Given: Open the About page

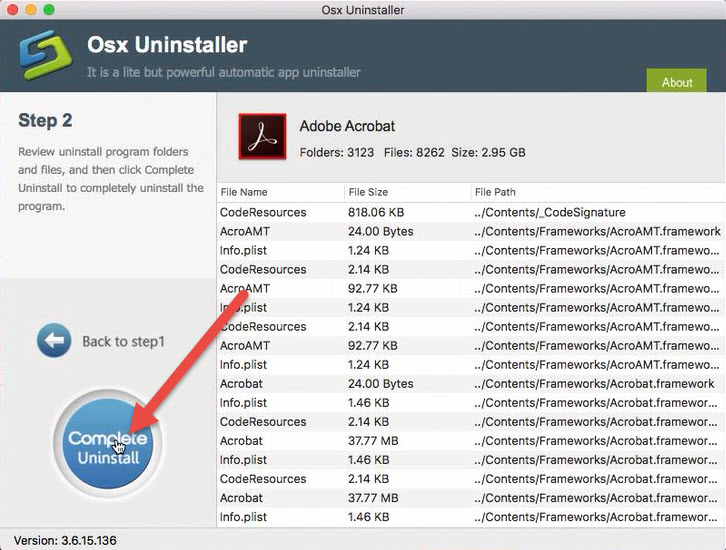Looking at the screenshot, I should click(x=676, y=81).
